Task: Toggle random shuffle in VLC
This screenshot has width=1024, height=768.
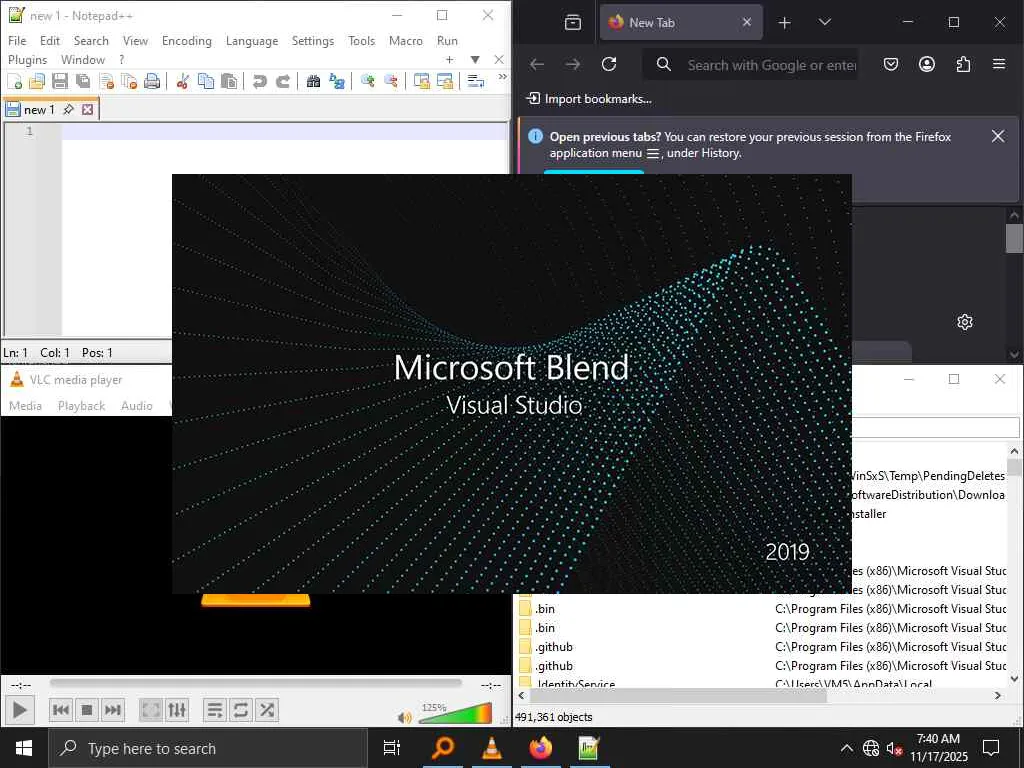Action: coord(266,710)
